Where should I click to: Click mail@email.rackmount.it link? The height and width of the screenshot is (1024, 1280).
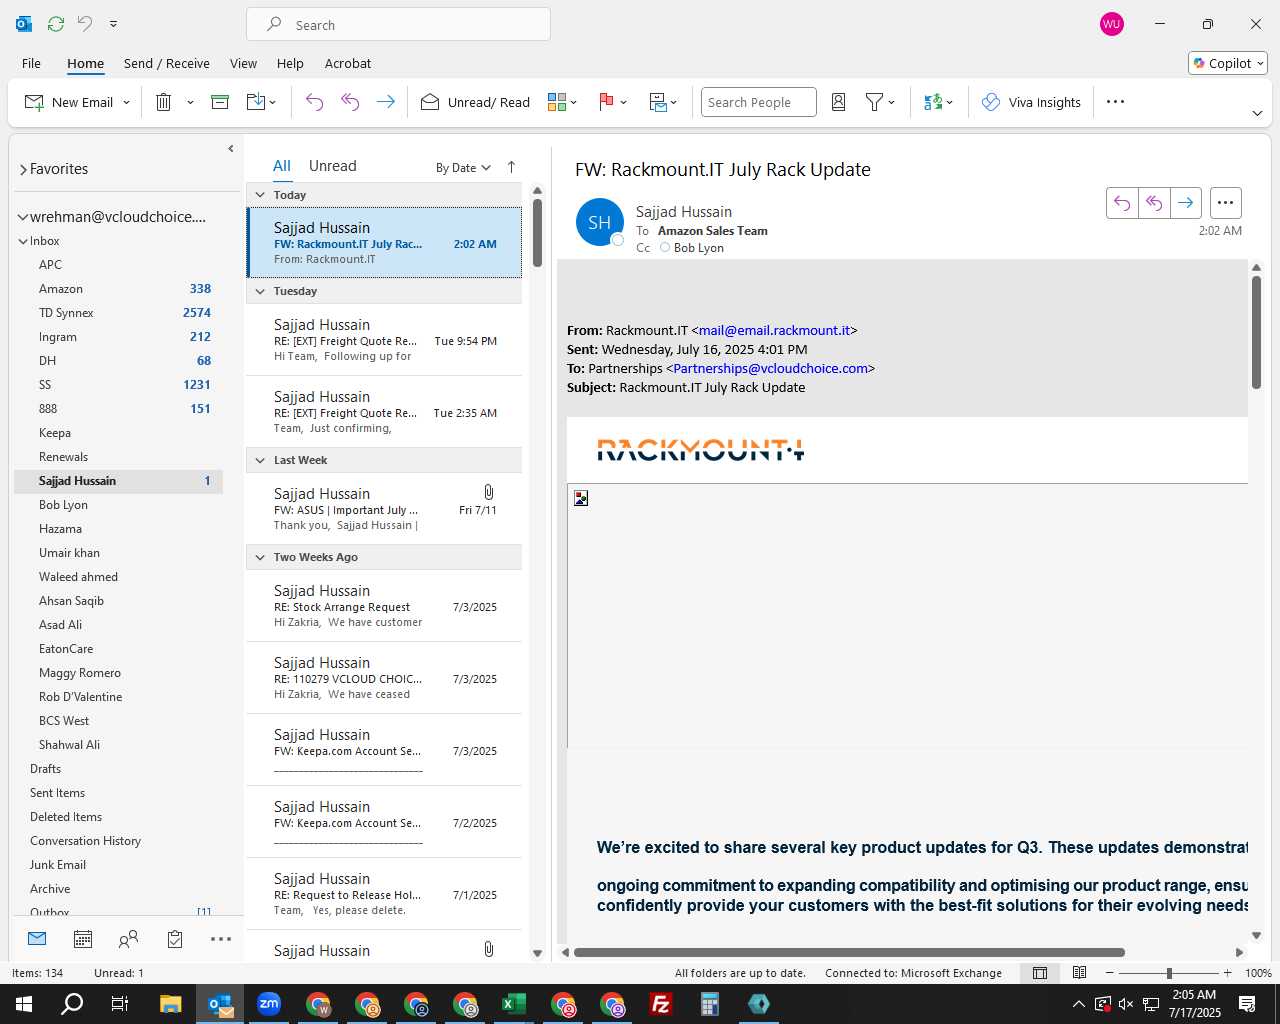[x=774, y=330]
